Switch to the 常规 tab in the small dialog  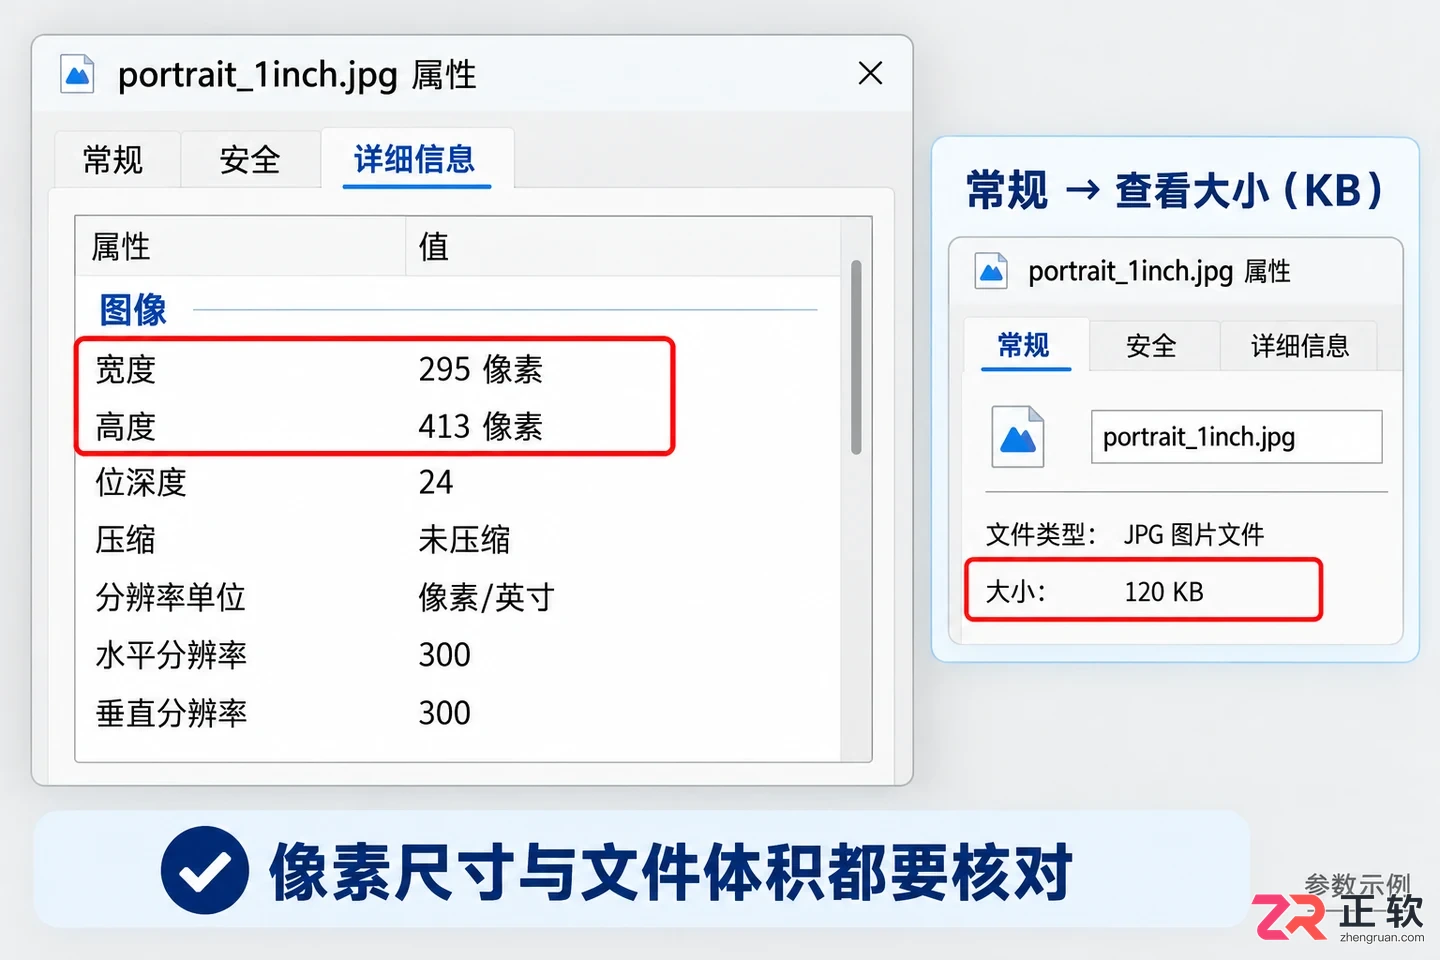(1024, 346)
